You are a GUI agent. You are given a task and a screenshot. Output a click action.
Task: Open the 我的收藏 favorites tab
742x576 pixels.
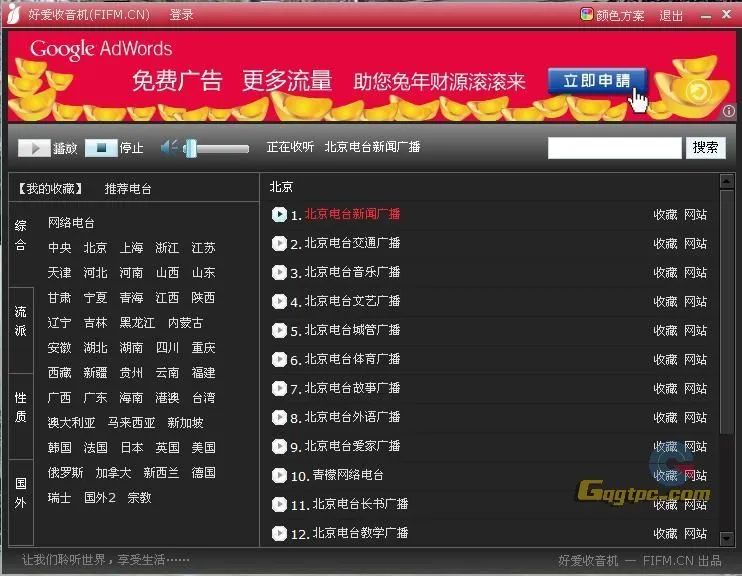pyautogui.click(x=51, y=189)
